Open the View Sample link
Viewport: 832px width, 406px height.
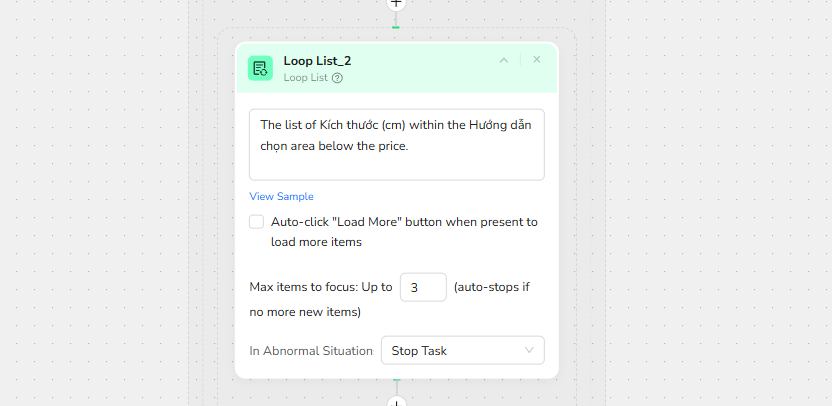pyautogui.click(x=281, y=196)
